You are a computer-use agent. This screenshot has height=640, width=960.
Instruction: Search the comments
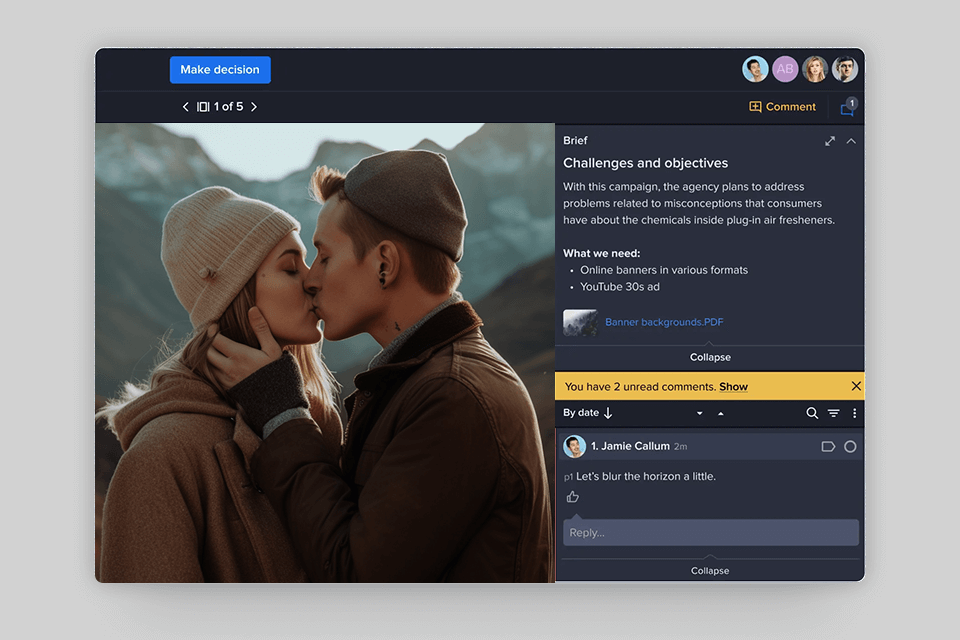point(812,413)
